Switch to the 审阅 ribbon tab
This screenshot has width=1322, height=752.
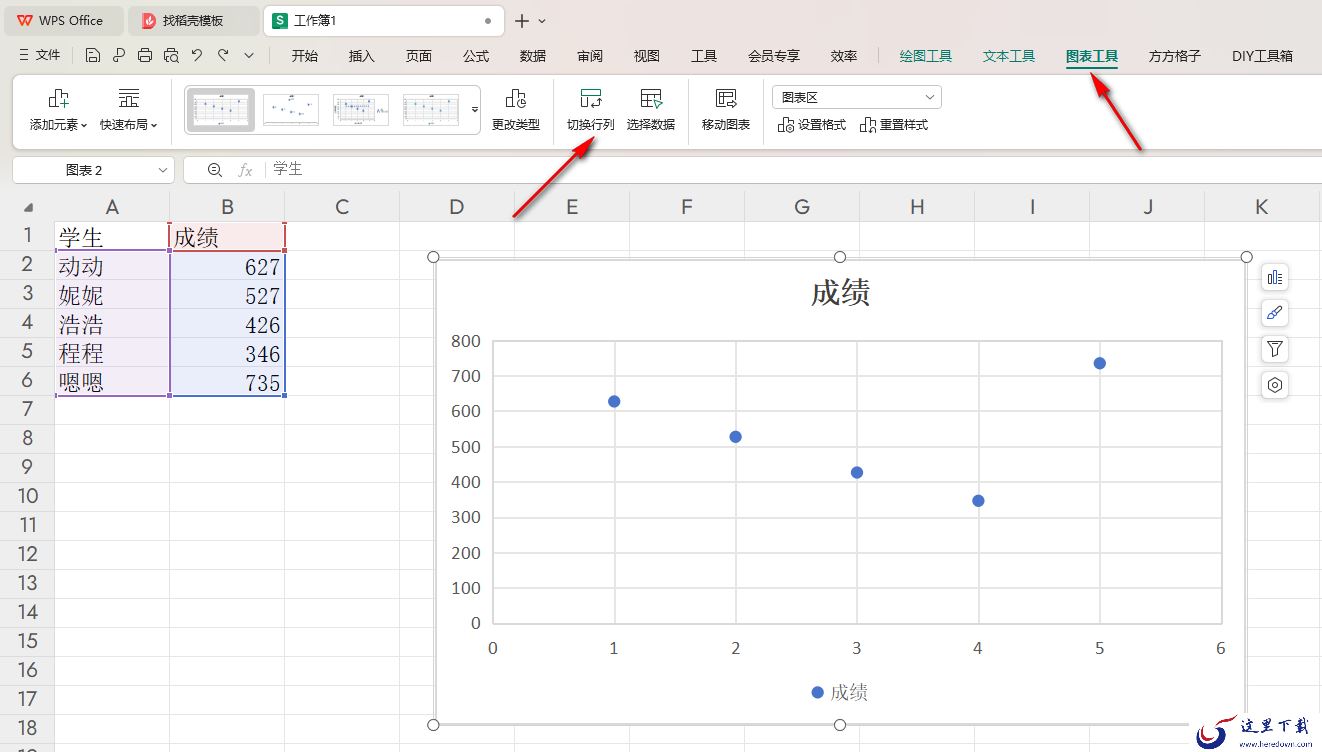[x=590, y=56]
